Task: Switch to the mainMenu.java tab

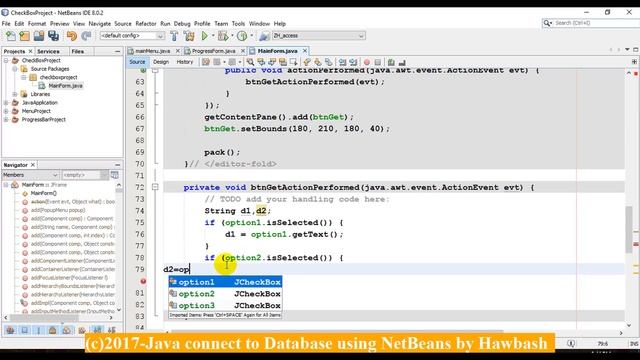Action: coord(152,51)
